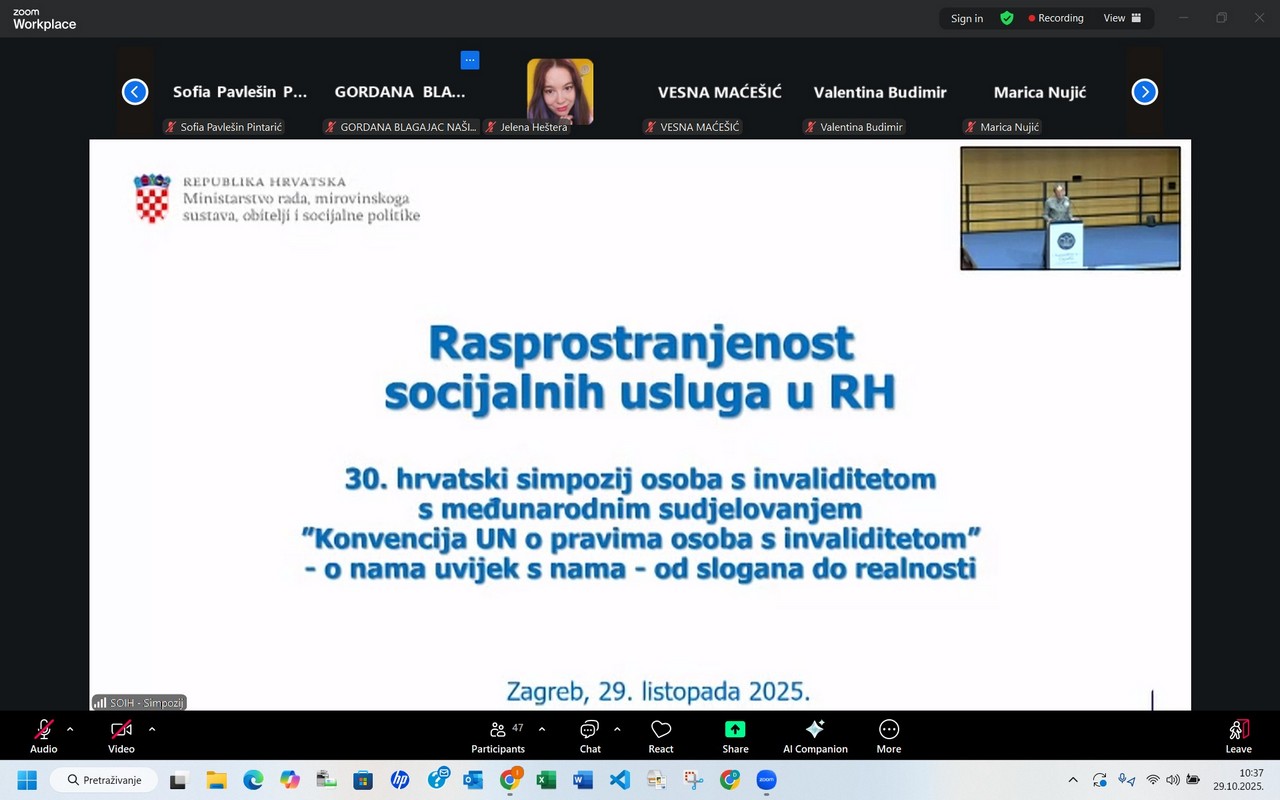Open the More meeting options
This screenshot has height=800, width=1280.
pos(888,735)
